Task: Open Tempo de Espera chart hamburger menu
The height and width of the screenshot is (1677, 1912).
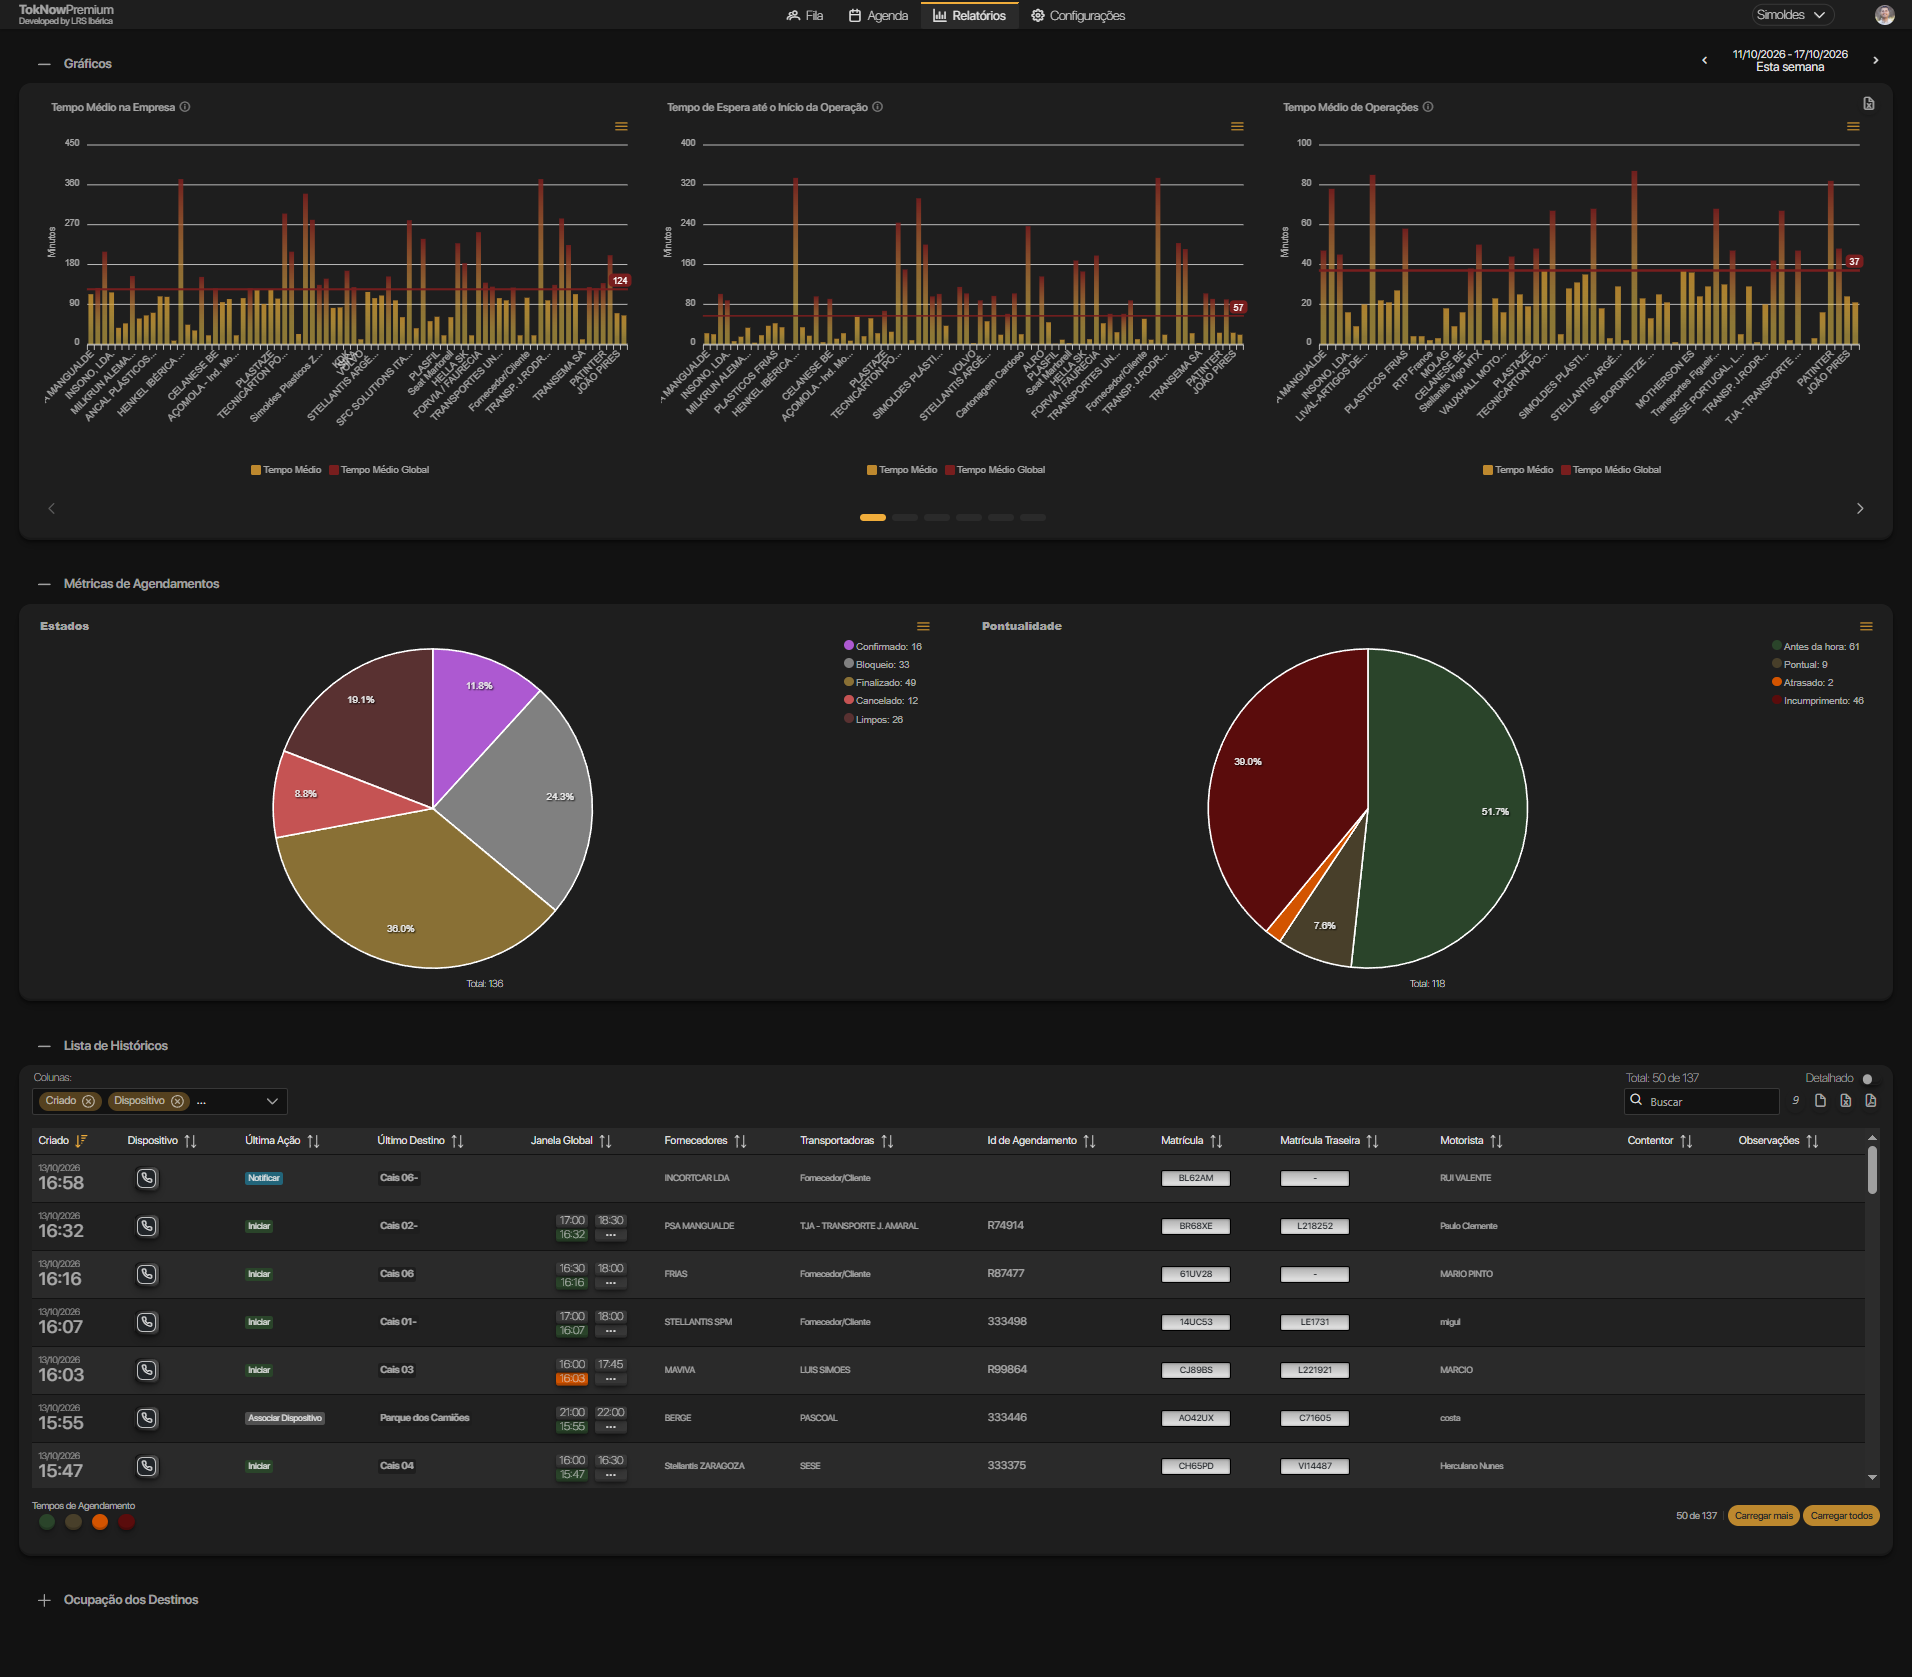Action: click(1237, 126)
